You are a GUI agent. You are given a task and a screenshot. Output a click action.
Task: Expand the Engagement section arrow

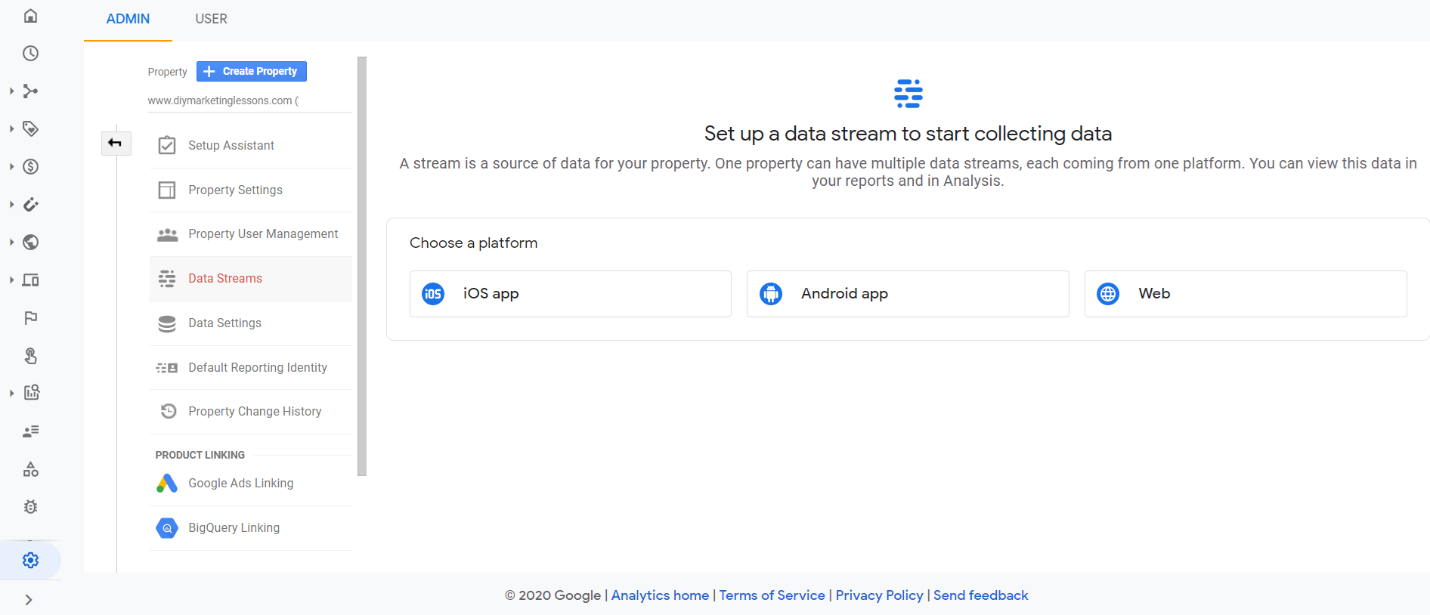click(11, 128)
